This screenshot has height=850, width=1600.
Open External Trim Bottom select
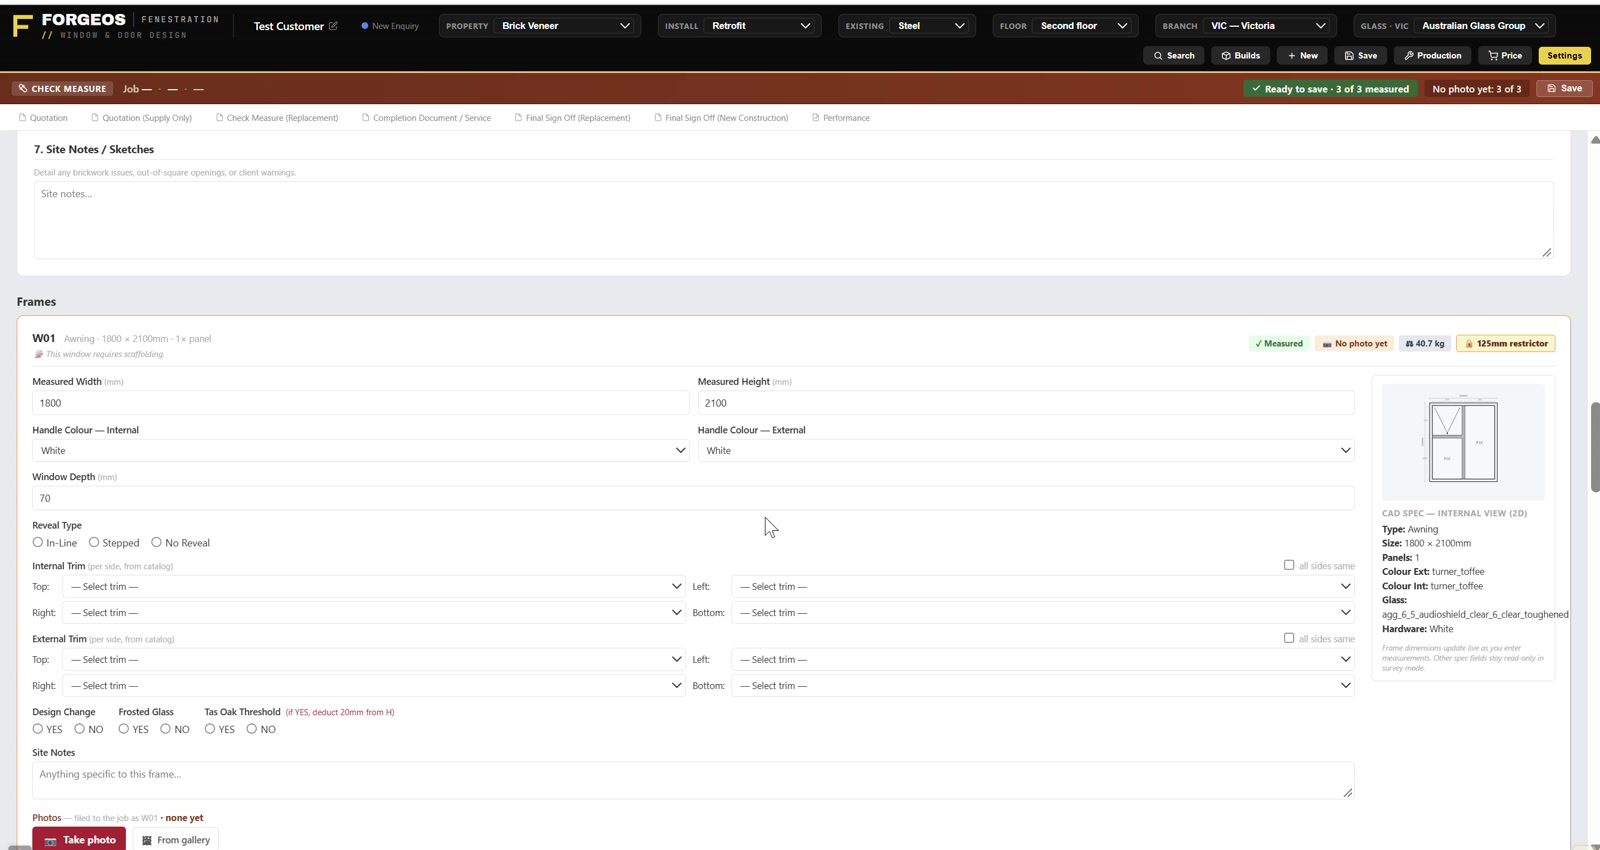point(1043,686)
